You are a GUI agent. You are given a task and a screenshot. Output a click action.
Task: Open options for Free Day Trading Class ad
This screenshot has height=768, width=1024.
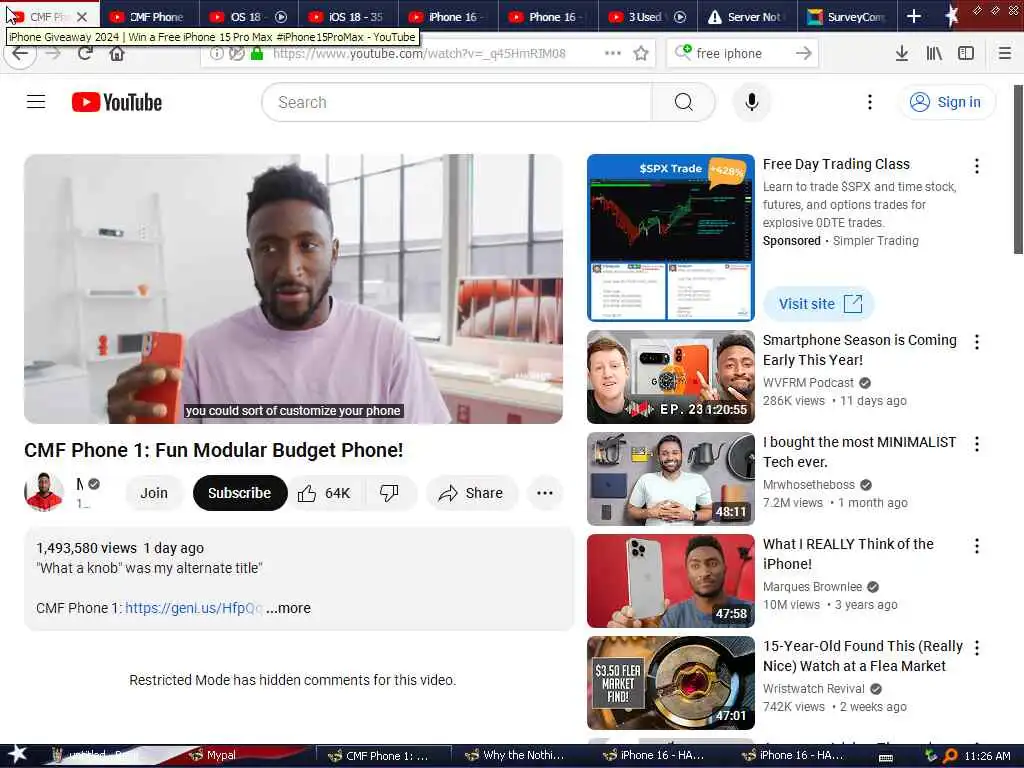(976, 166)
